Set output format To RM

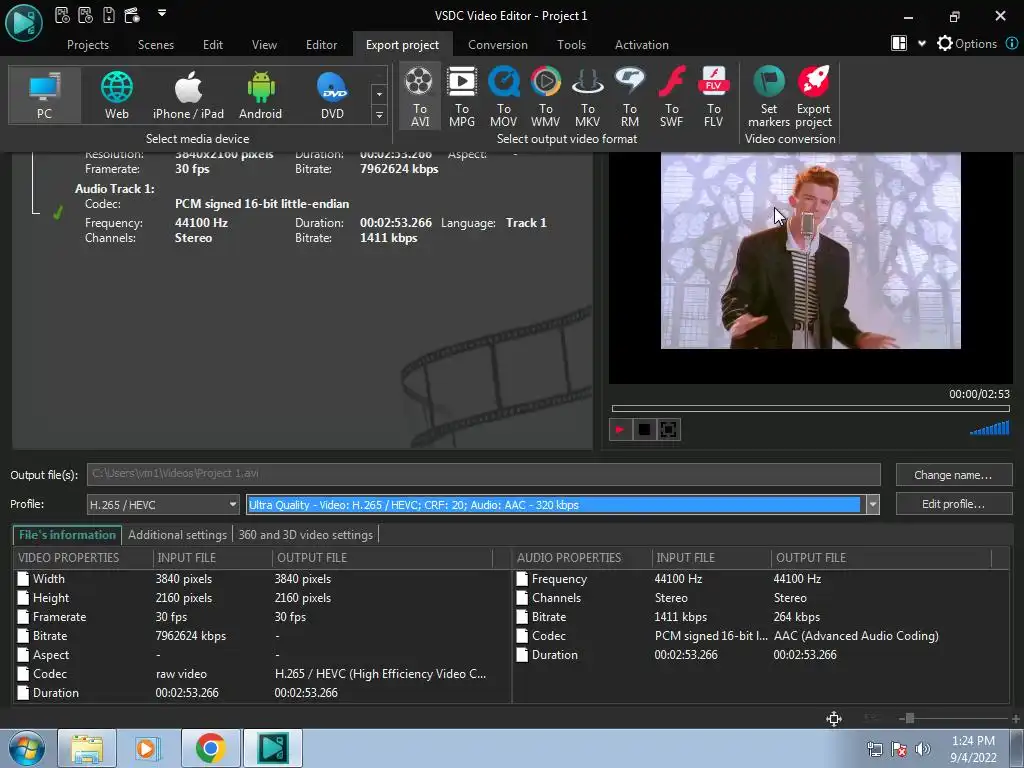[x=630, y=97]
